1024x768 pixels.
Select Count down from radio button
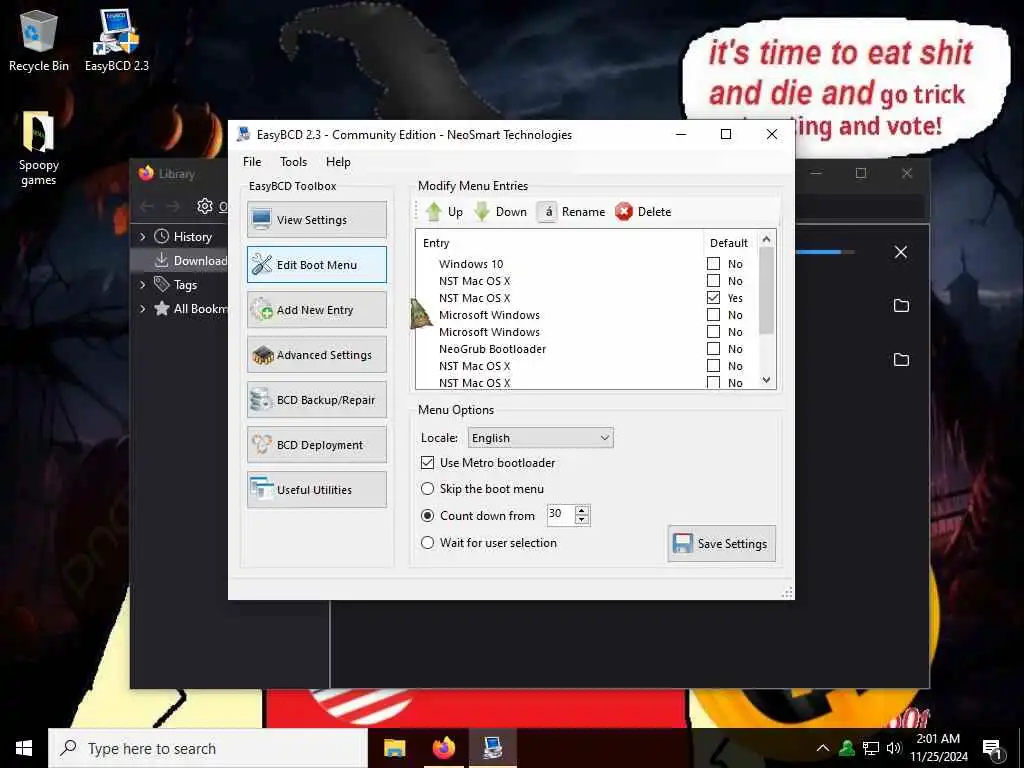pyautogui.click(x=427, y=515)
